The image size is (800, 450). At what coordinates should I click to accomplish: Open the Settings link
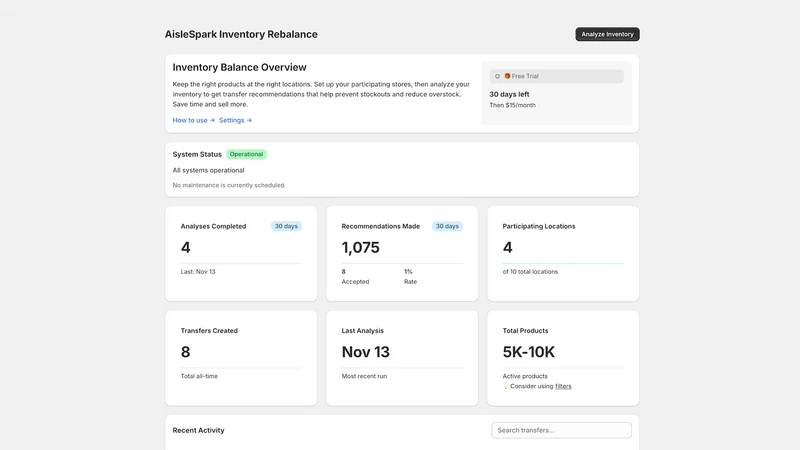coord(235,120)
